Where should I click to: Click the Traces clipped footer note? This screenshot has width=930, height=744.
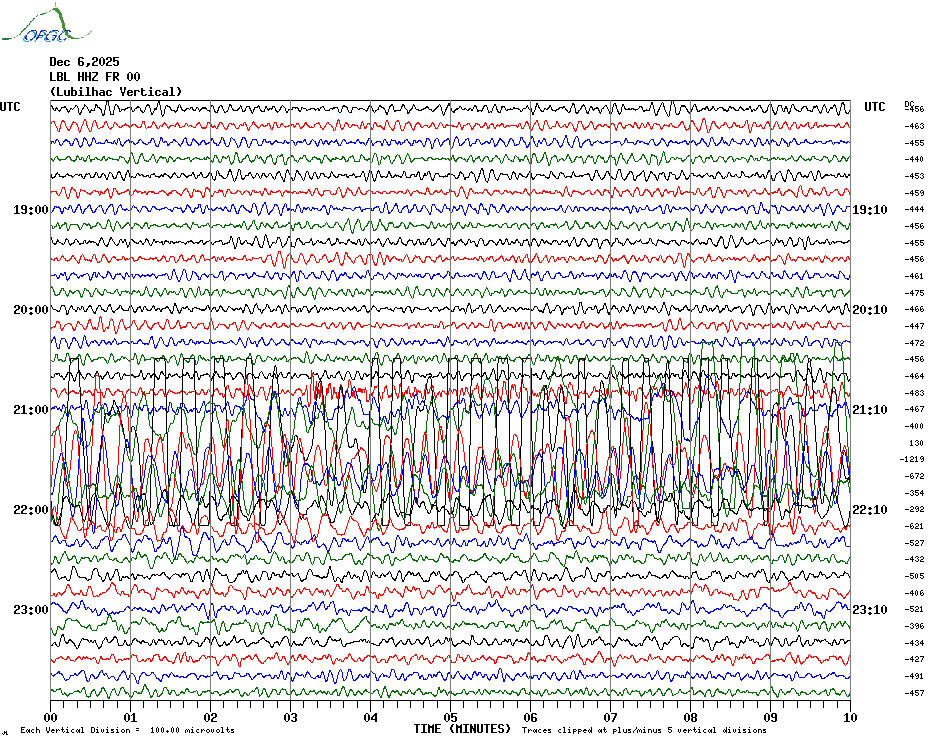click(644, 731)
